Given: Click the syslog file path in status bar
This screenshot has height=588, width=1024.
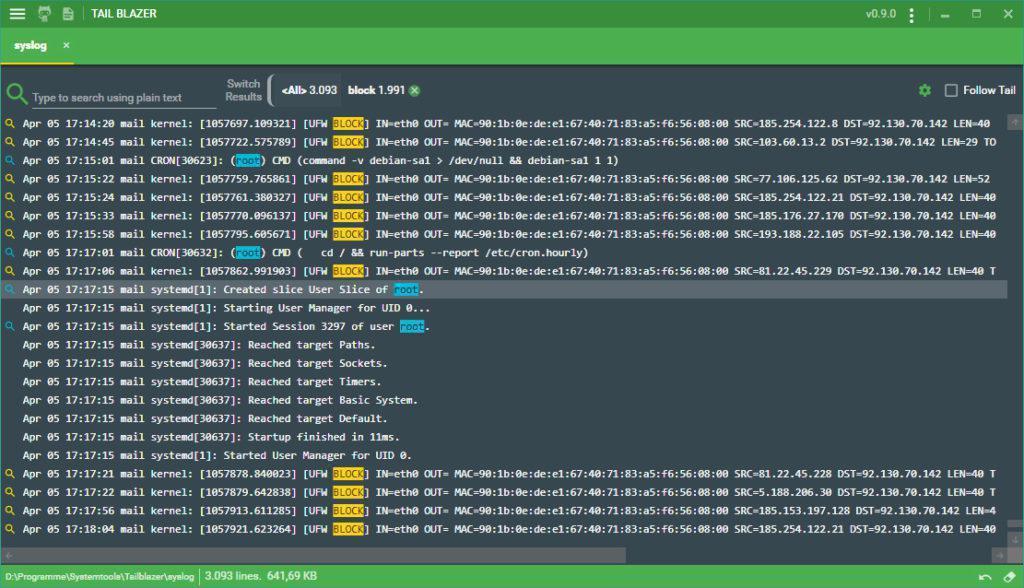Looking at the screenshot, I should tap(99, 576).
